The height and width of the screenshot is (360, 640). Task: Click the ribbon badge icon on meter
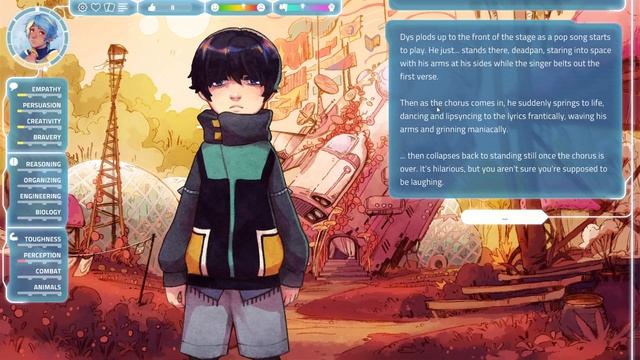331,7
